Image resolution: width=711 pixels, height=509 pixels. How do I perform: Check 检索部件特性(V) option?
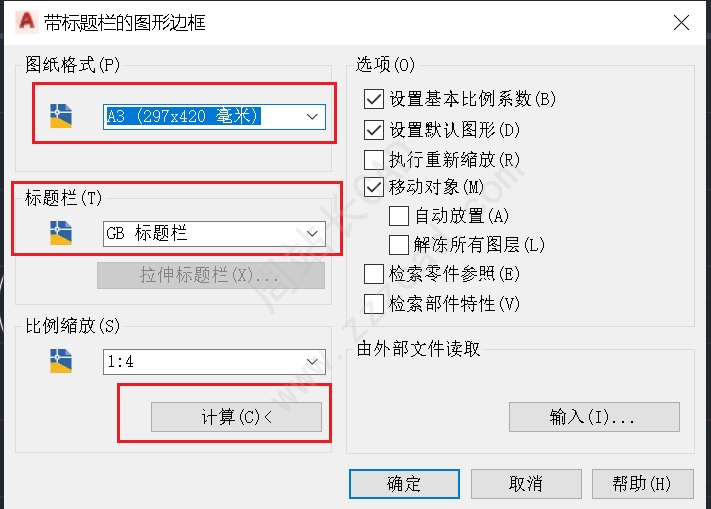pos(374,304)
